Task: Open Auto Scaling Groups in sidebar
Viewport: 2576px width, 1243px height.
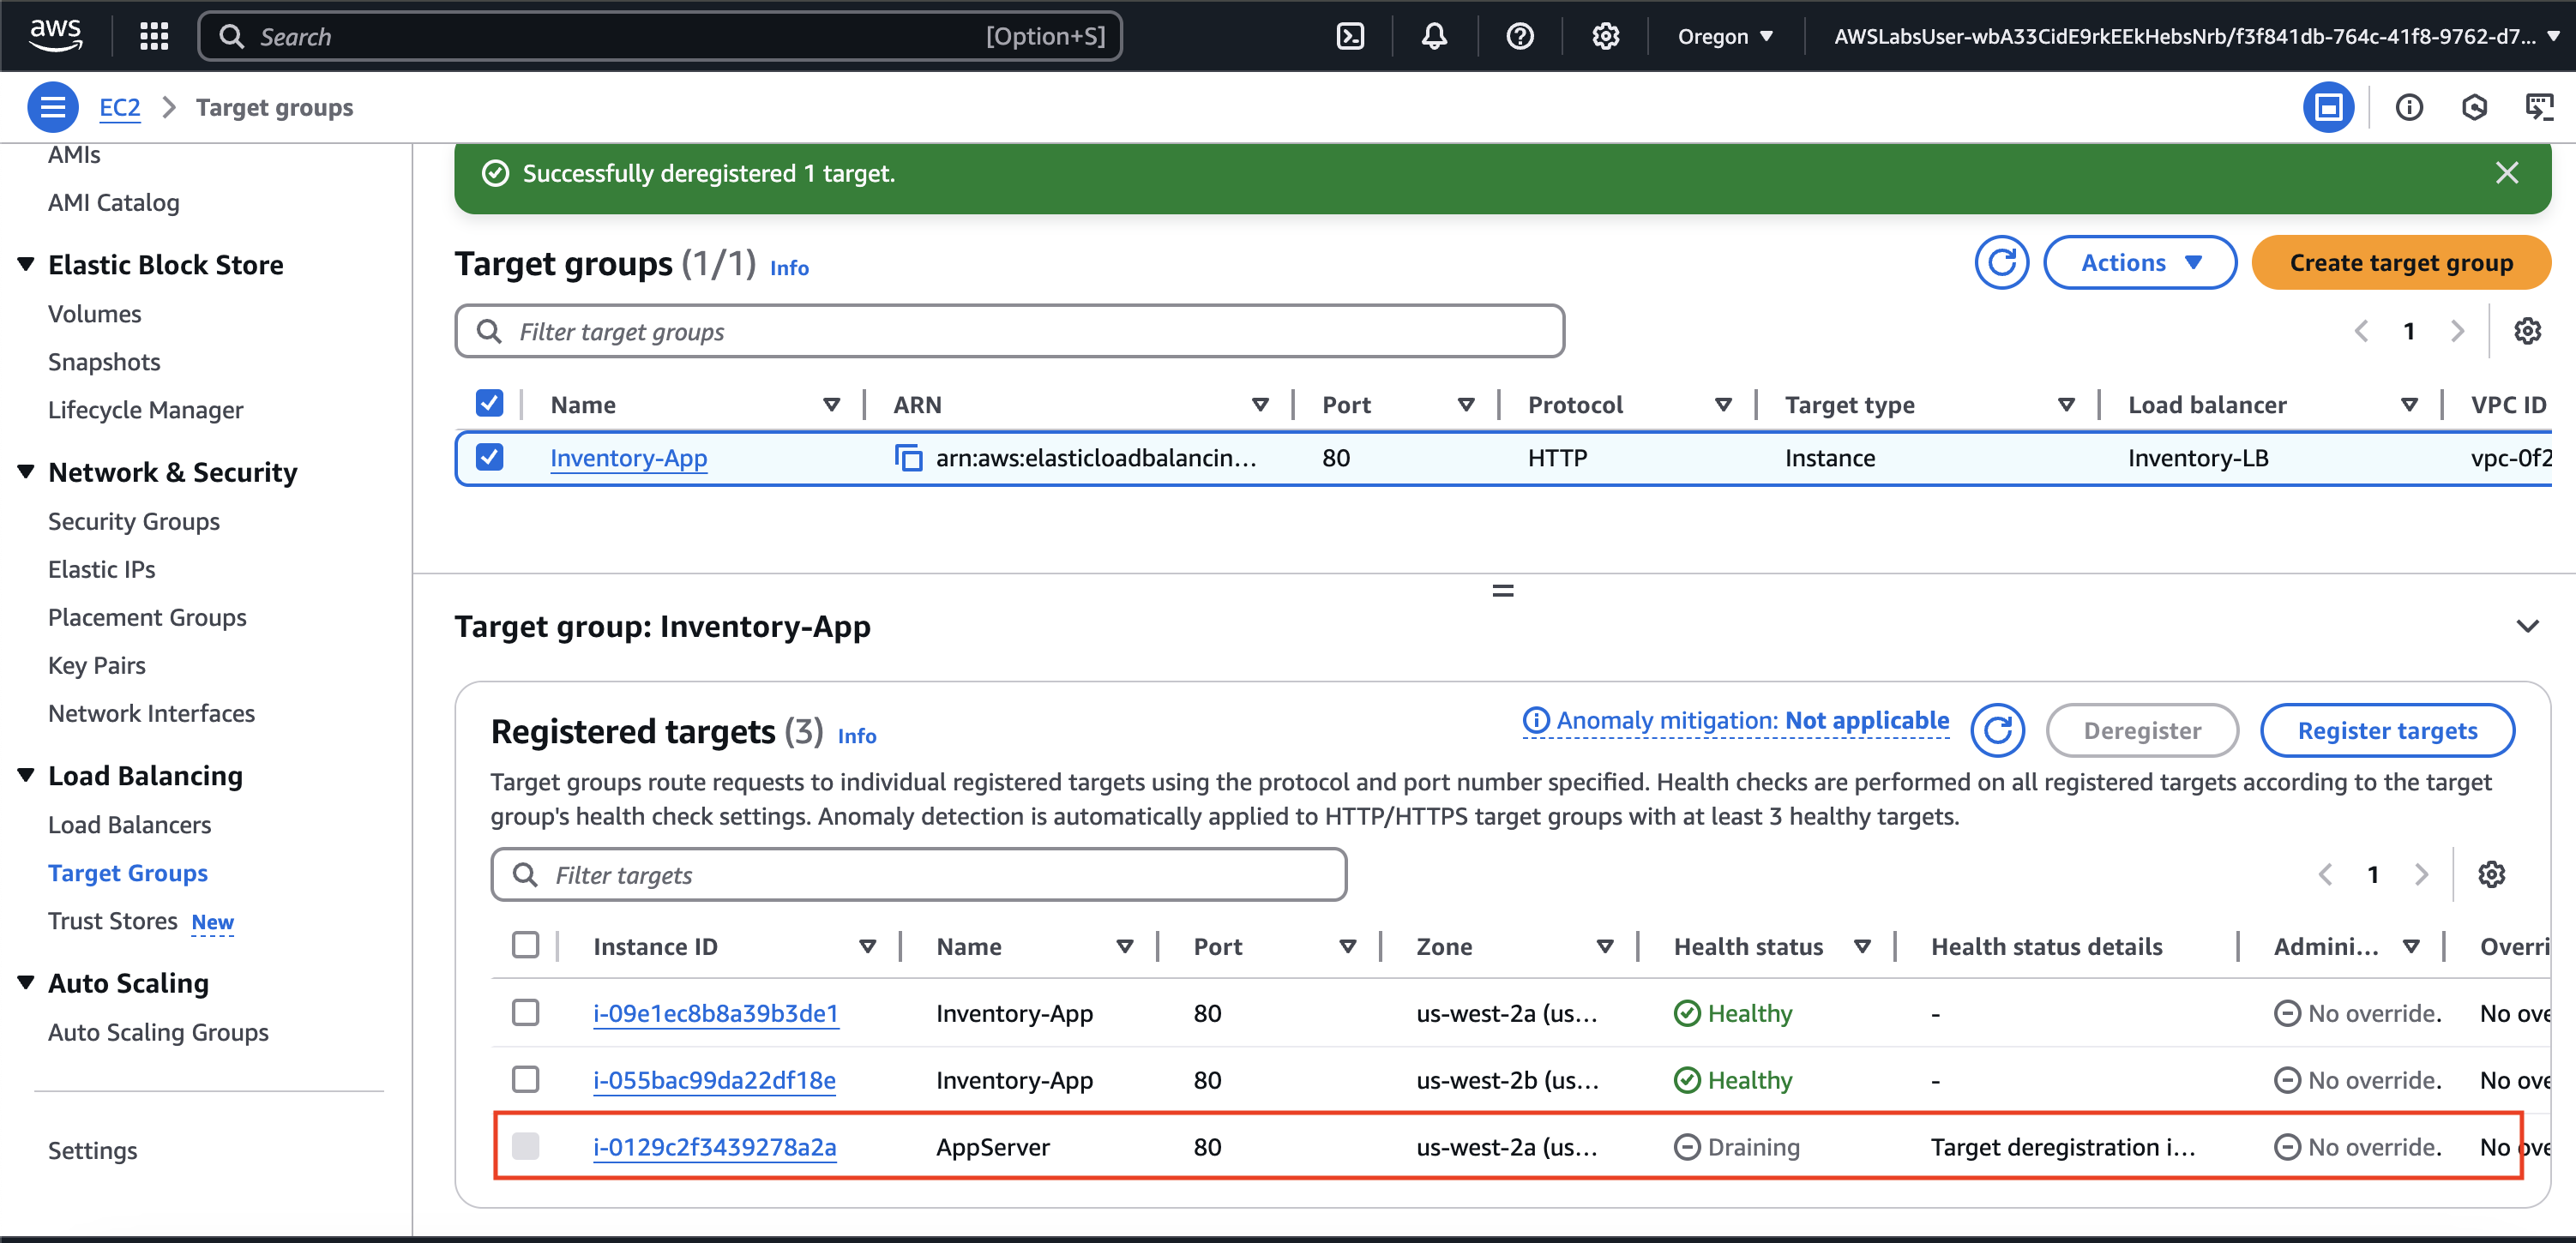Action: (x=158, y=1032)
